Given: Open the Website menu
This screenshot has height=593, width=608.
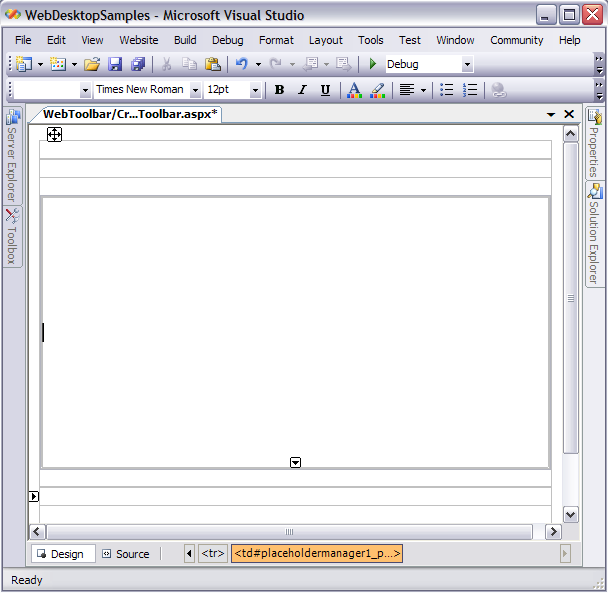Looking at the screenshot, I should 139,40.
